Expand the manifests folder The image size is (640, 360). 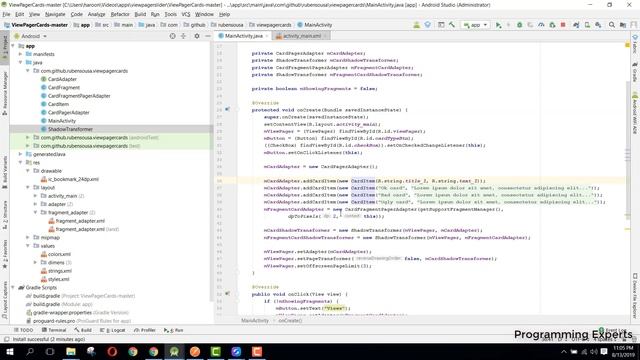(20, 54)
